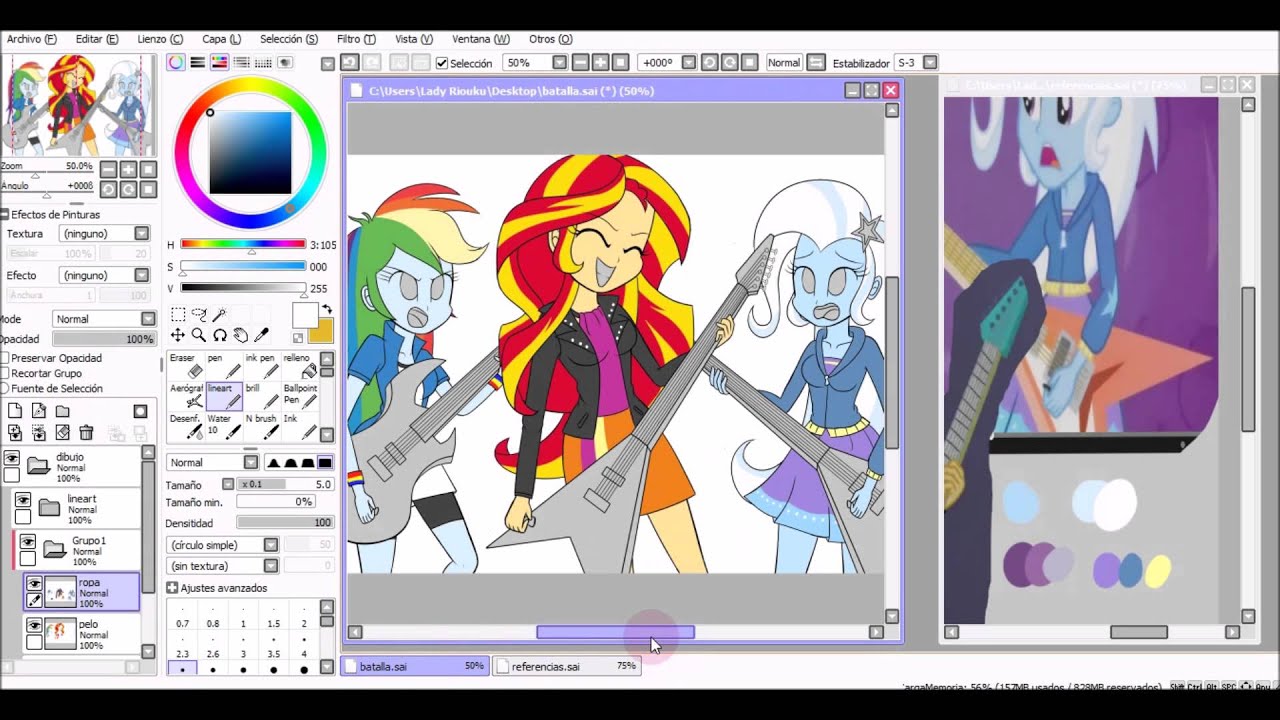Collapse Efectos de Pinturas section
The height and width of the screenshot is (720, 1280).
click(x=5, y=214)
